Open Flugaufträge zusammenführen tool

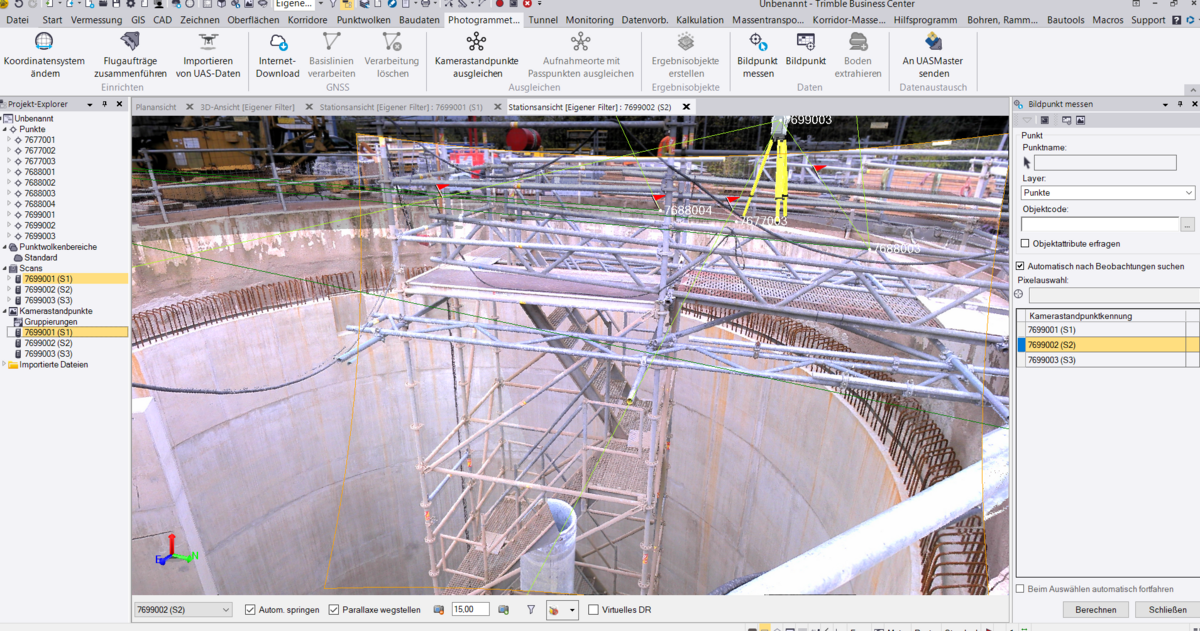click(x=130, y=55)
